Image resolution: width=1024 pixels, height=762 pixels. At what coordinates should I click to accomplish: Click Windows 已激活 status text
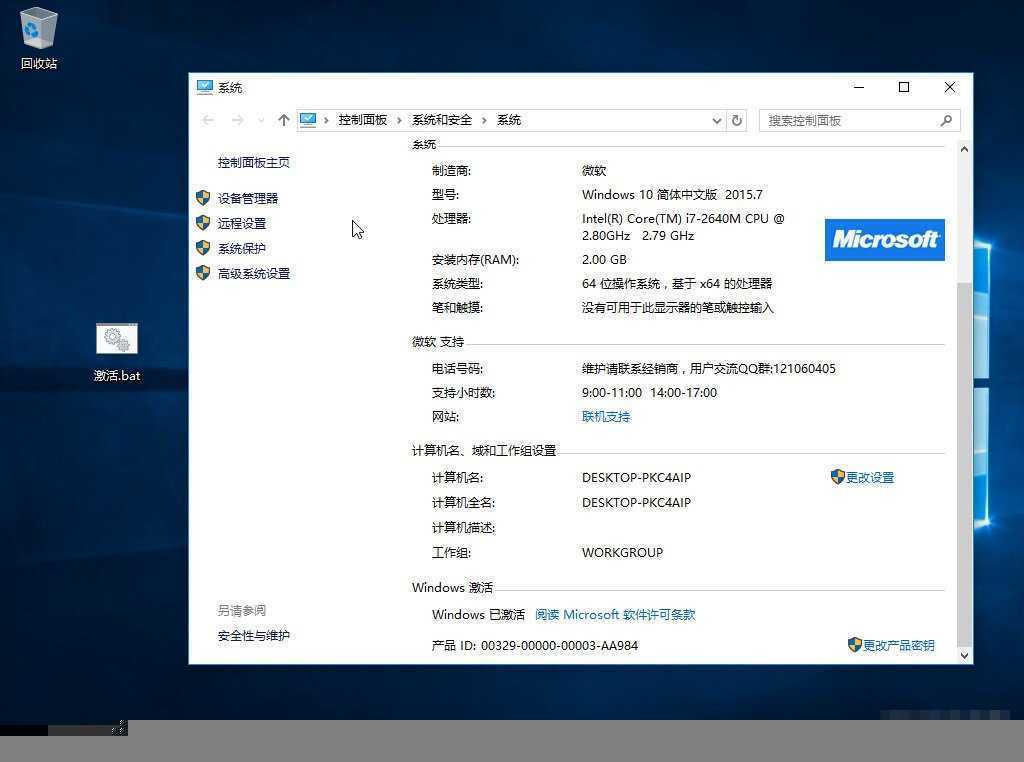(478, 614)
